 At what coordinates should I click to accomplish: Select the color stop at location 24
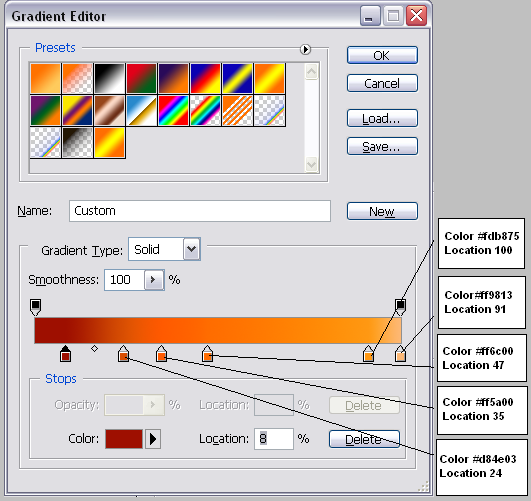pos(123,354)
